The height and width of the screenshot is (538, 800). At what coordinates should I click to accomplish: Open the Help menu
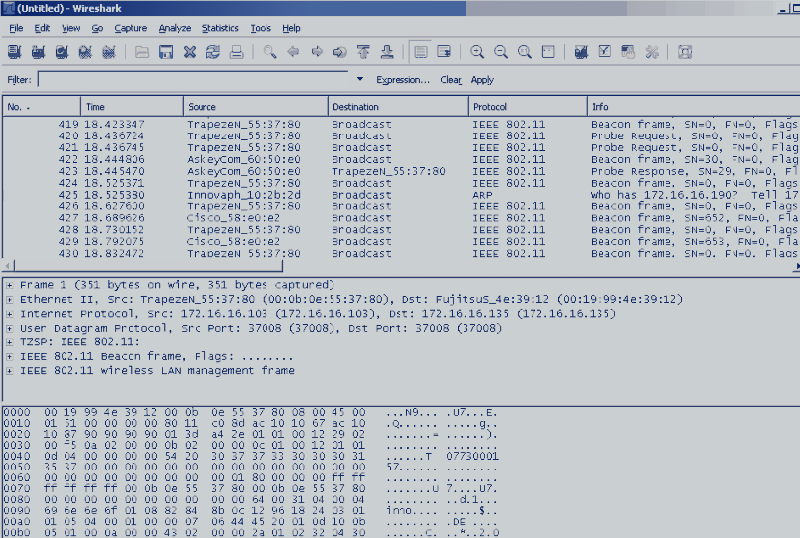[291, 28]
